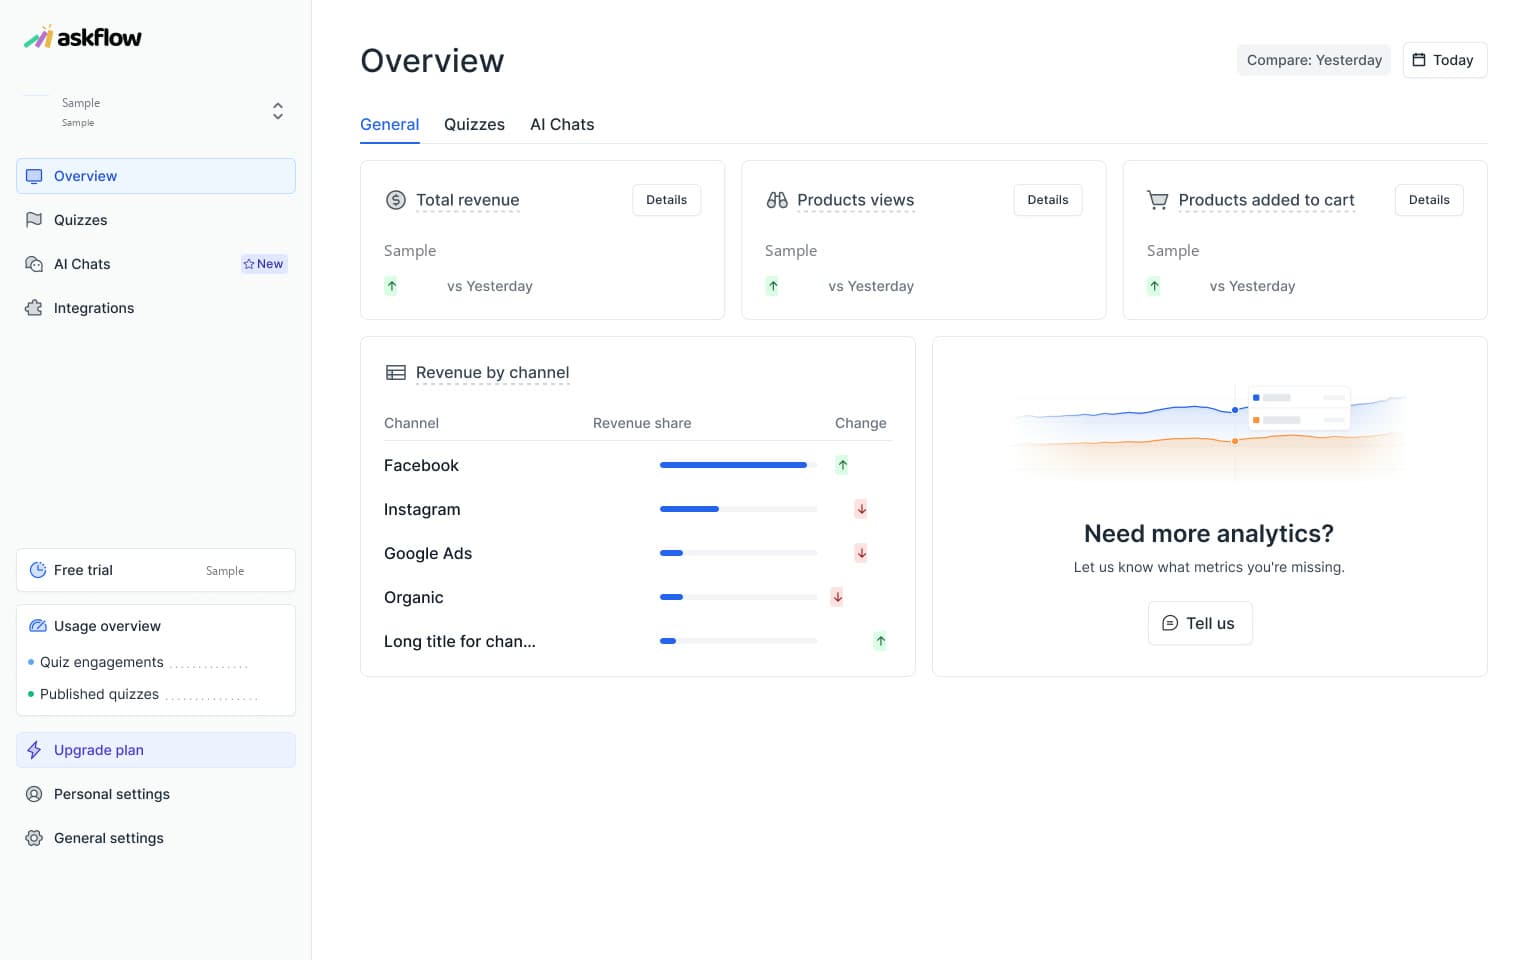Click the Upgrade plan button
Screen dimensions: 1536x960
pyautogui.click(x=156, y=750)
